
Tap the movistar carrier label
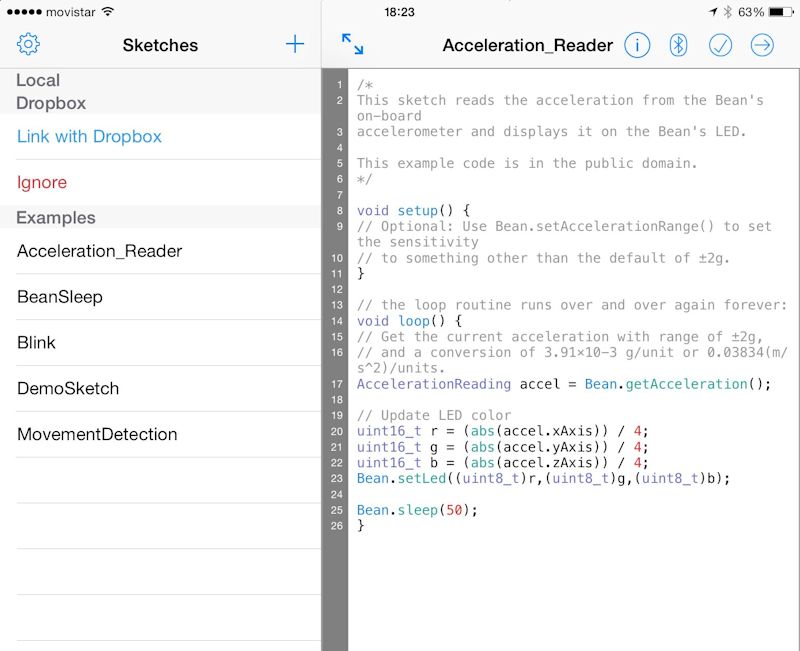click(x=70, y=12)
